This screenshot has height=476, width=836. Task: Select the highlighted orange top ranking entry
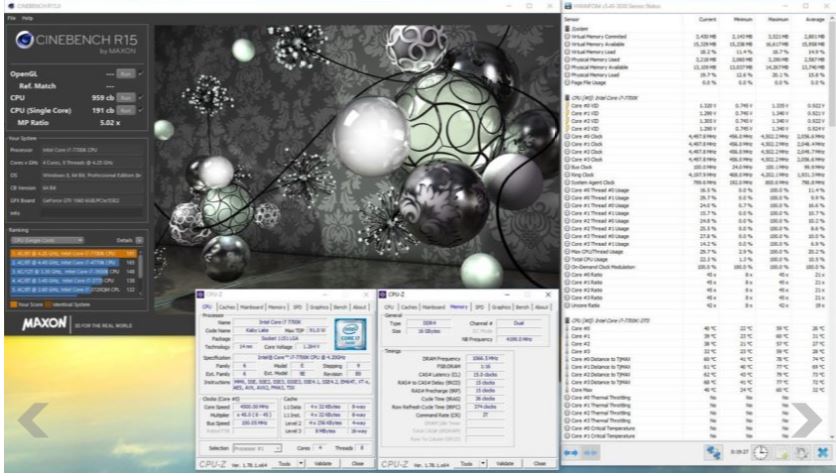pyautogui.click(x=68, y=253)
